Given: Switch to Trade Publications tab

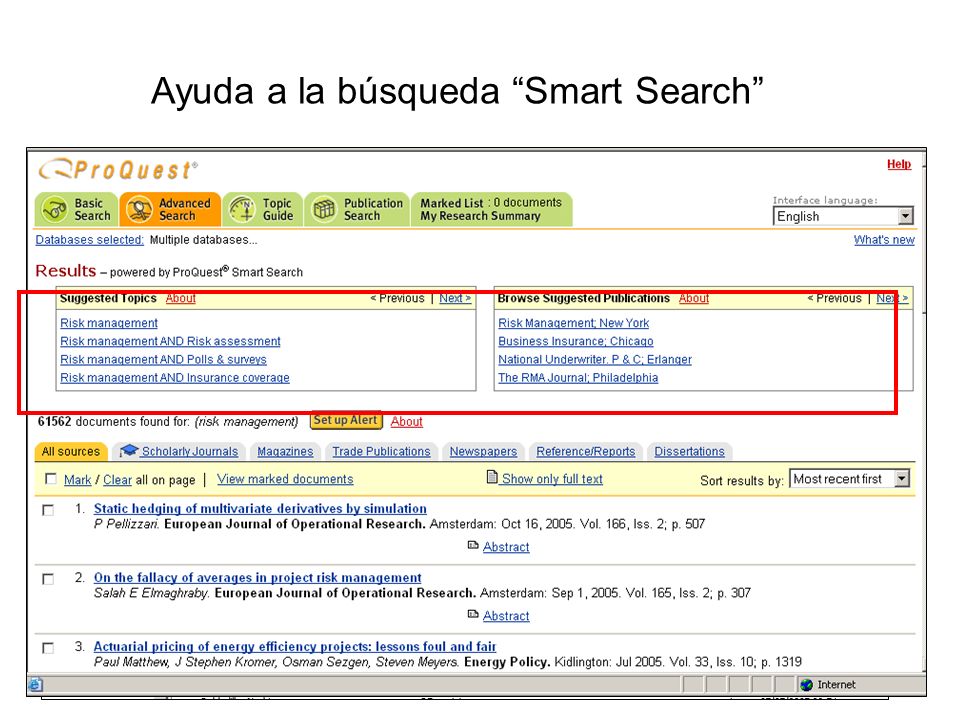Looking at the screenshot, I should click(381, 452).
